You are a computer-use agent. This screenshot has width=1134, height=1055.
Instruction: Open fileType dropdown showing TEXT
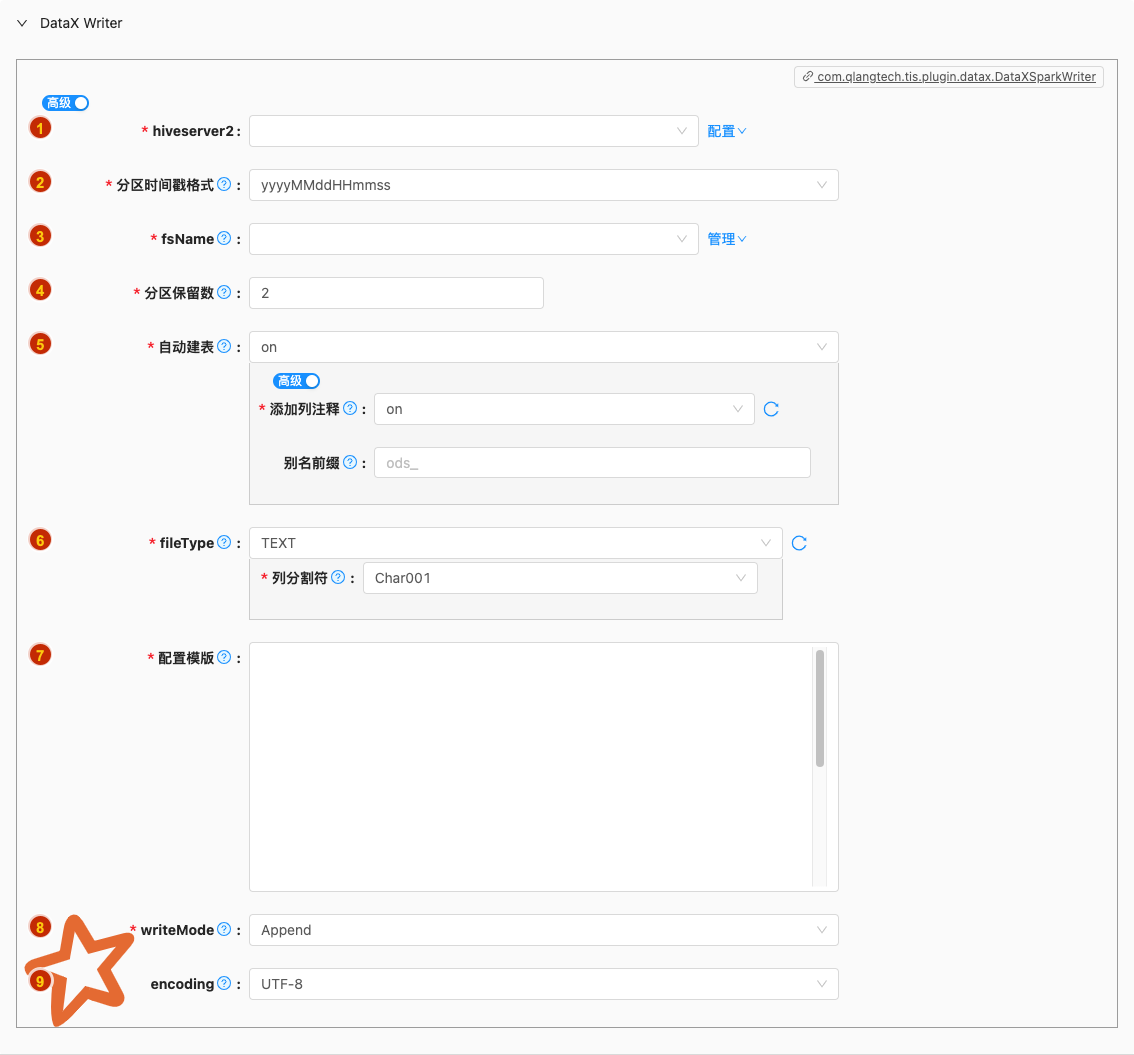click(x=516, y=543)
